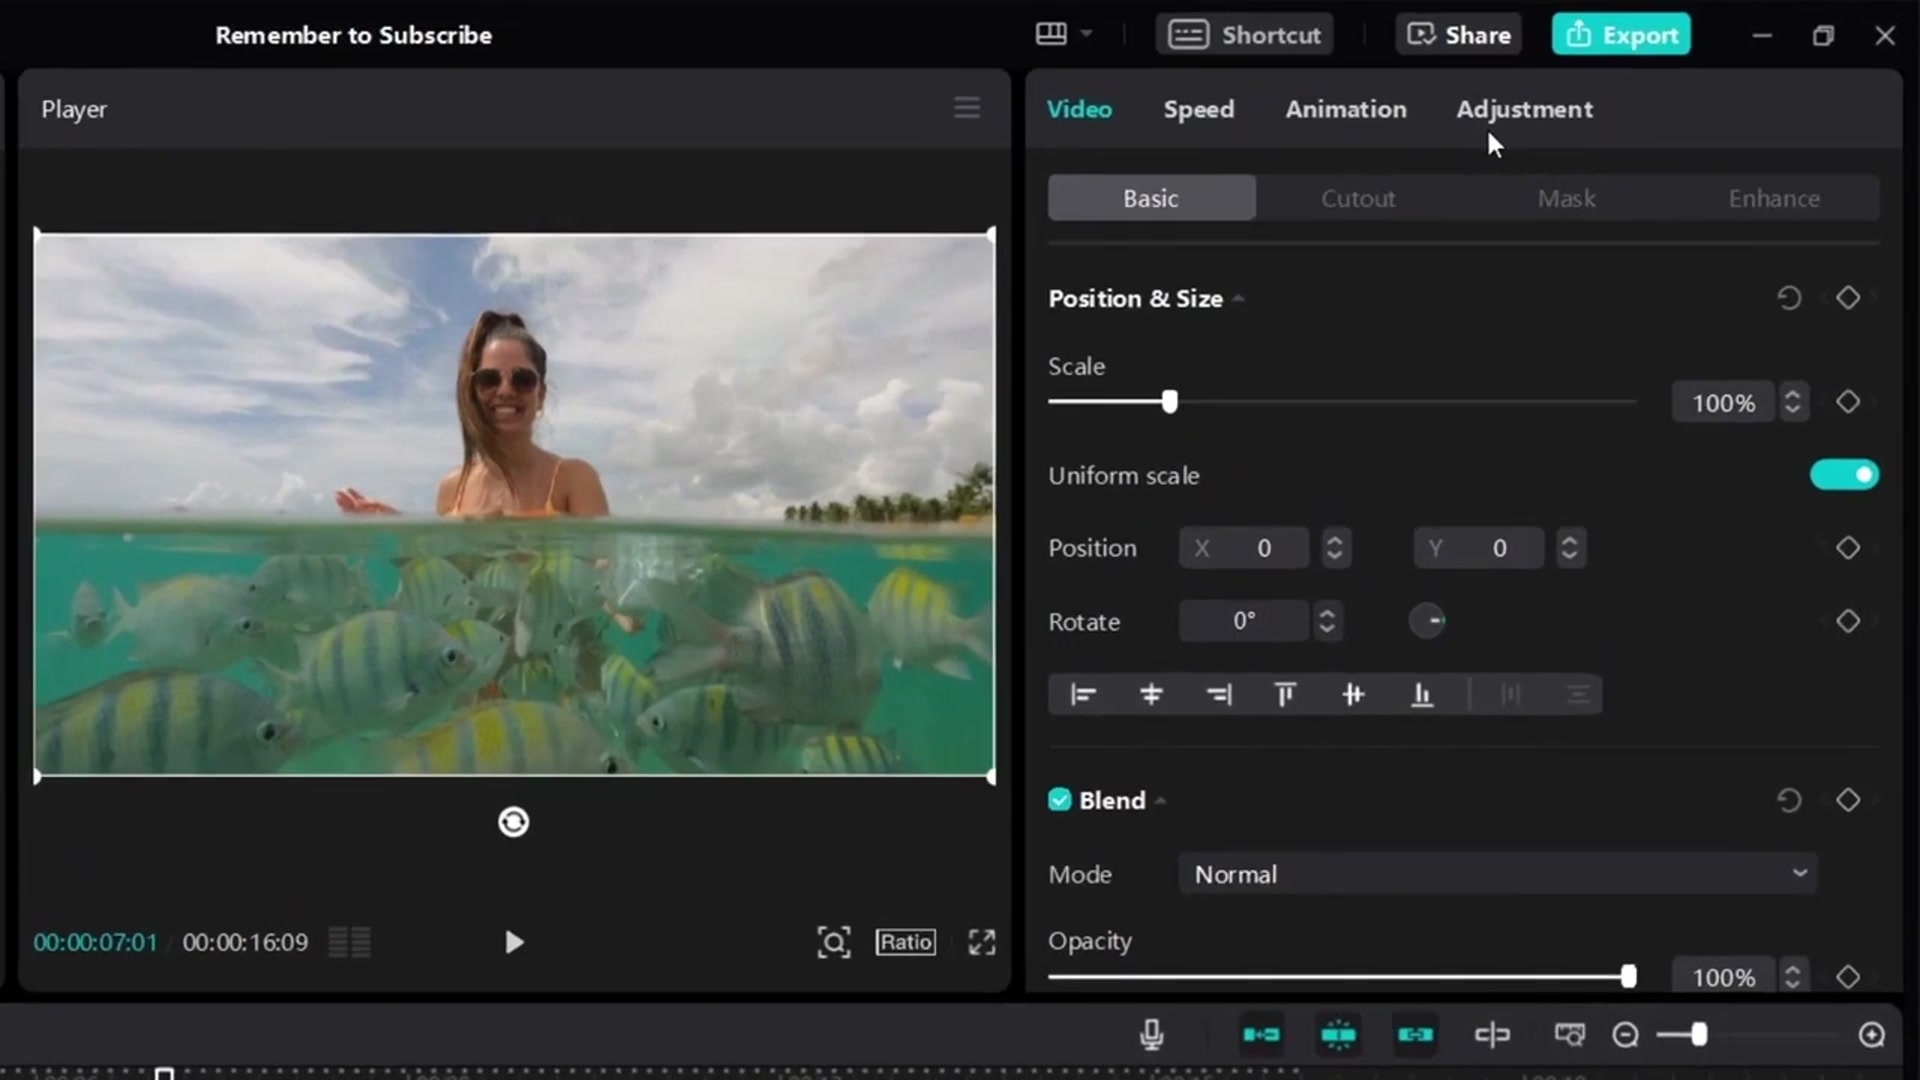
Task: Reset Position & Size settings
Action: (1788, 298)
